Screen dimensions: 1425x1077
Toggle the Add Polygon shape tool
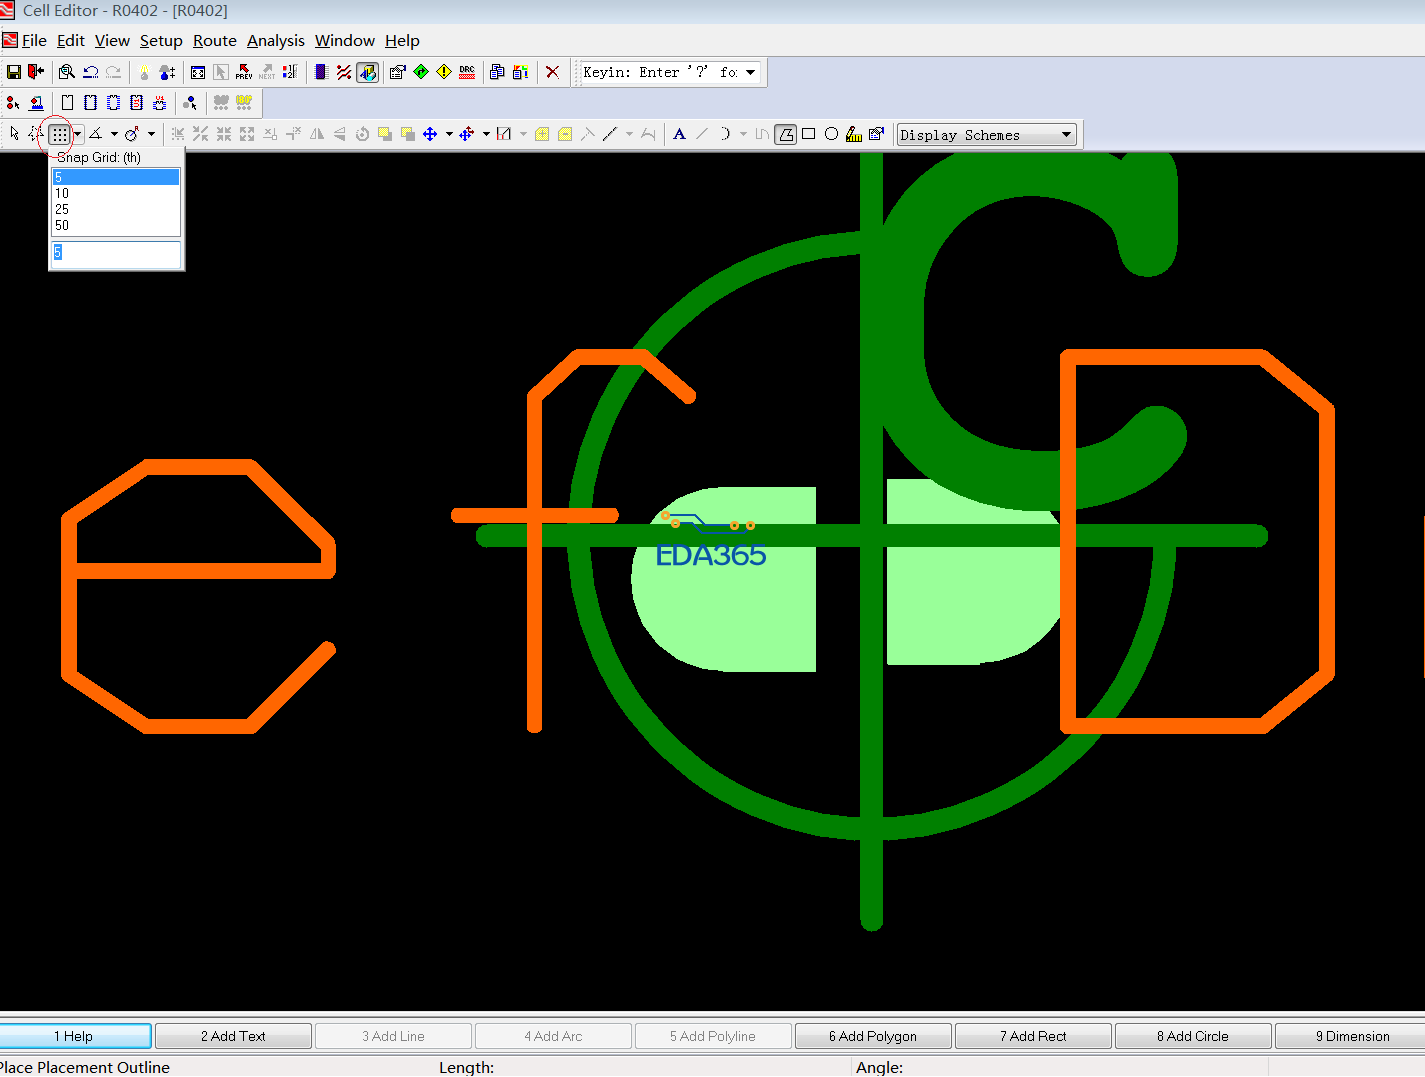[786, 134]
